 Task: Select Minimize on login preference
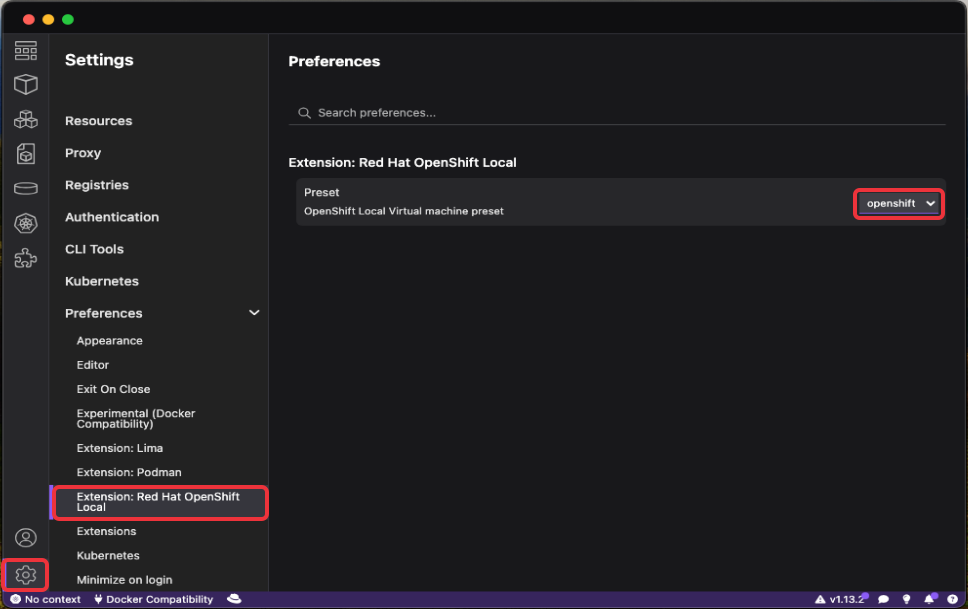124,580
